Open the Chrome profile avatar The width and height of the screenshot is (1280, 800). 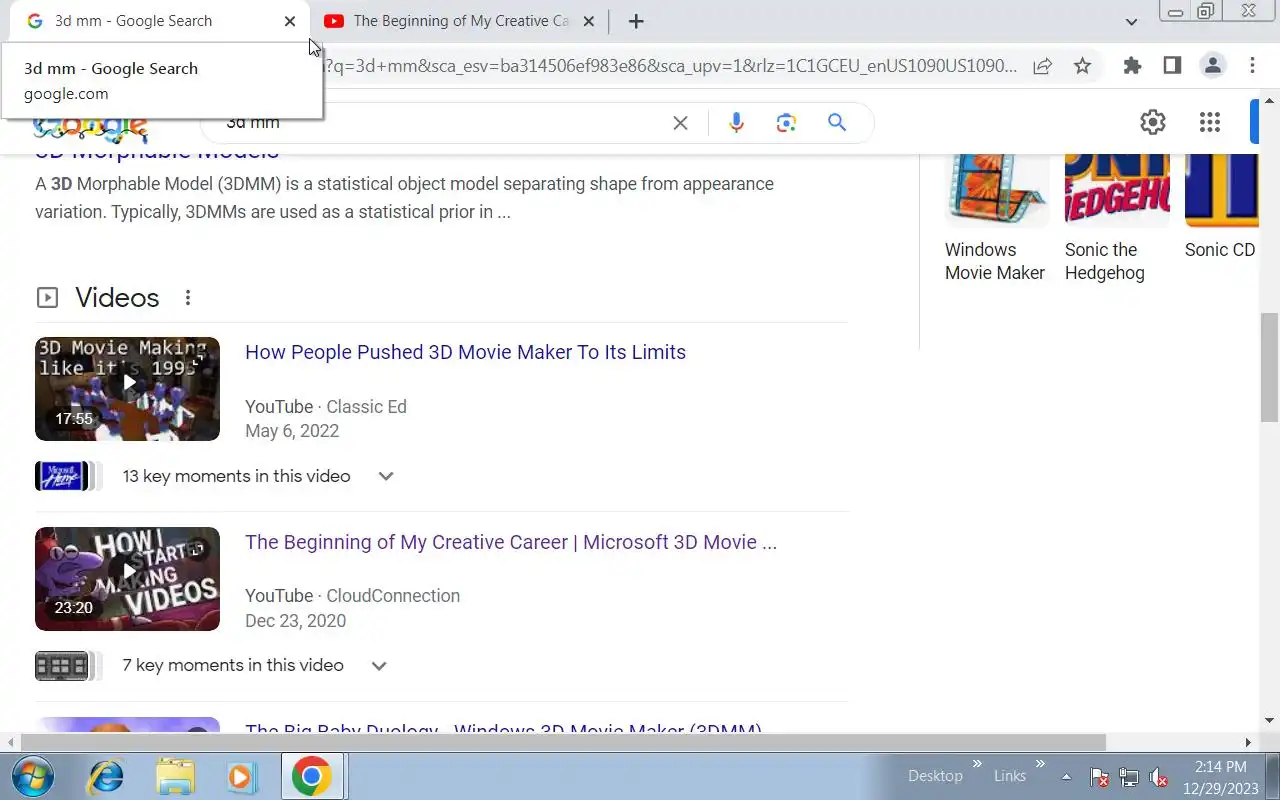1212,66
